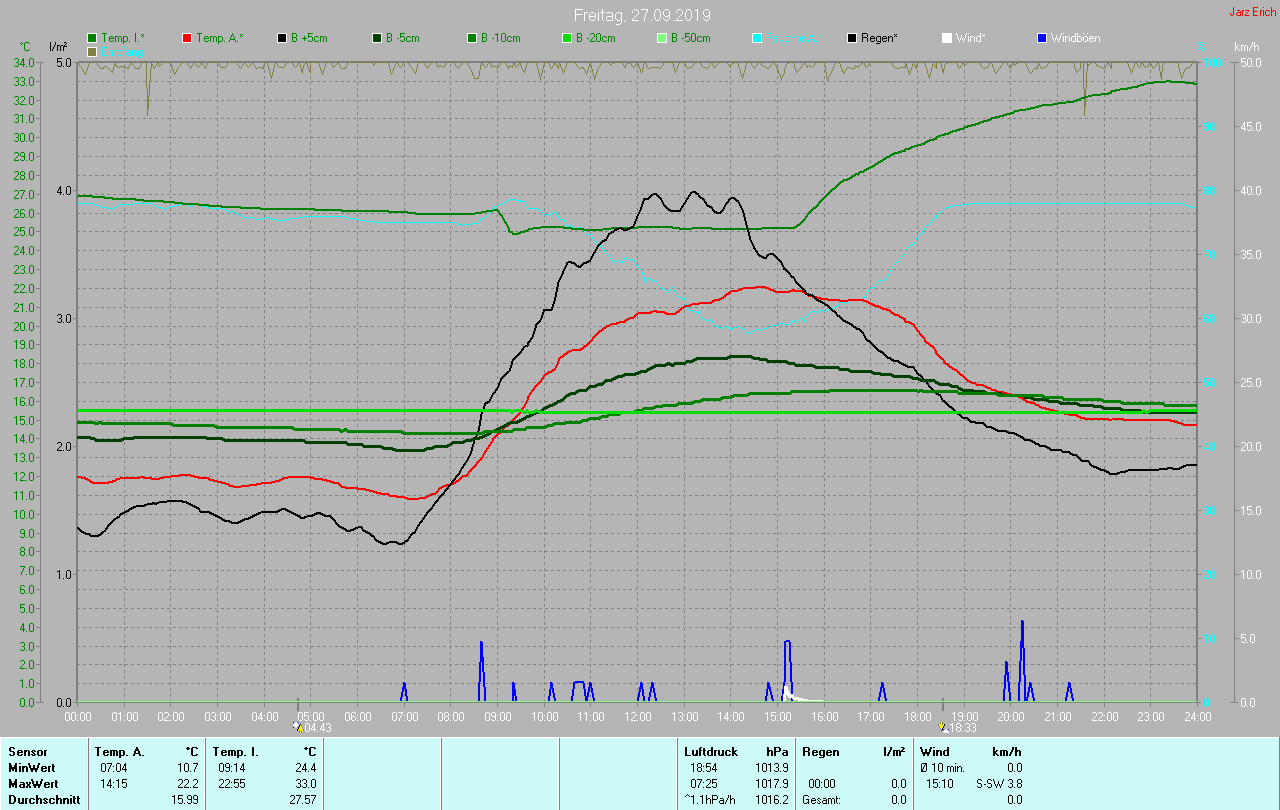Image resolution: width=1280 pixels, height=810 pixels.
Task: Click the blue Windböen legend square
Action: coord(1042,38)
